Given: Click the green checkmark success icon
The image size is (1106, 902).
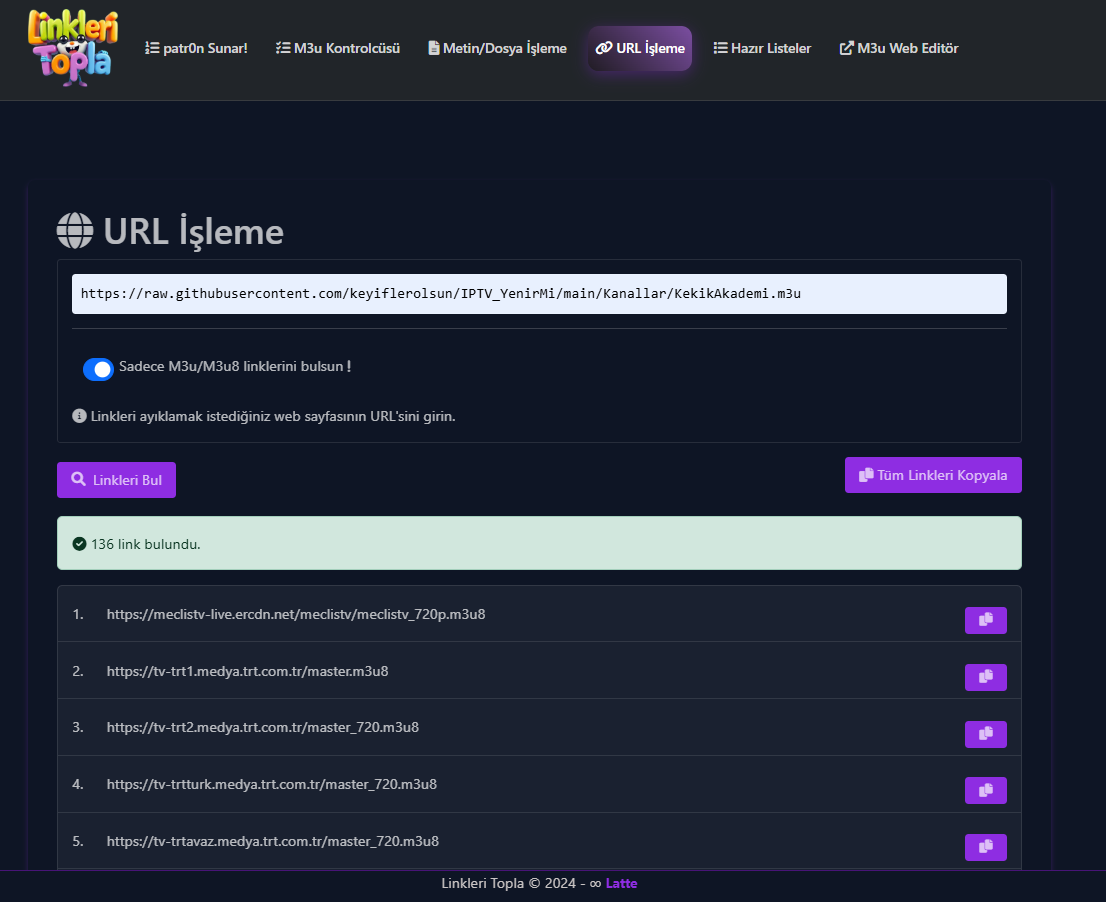Looking at the screenshot, I should click(80, 544).
